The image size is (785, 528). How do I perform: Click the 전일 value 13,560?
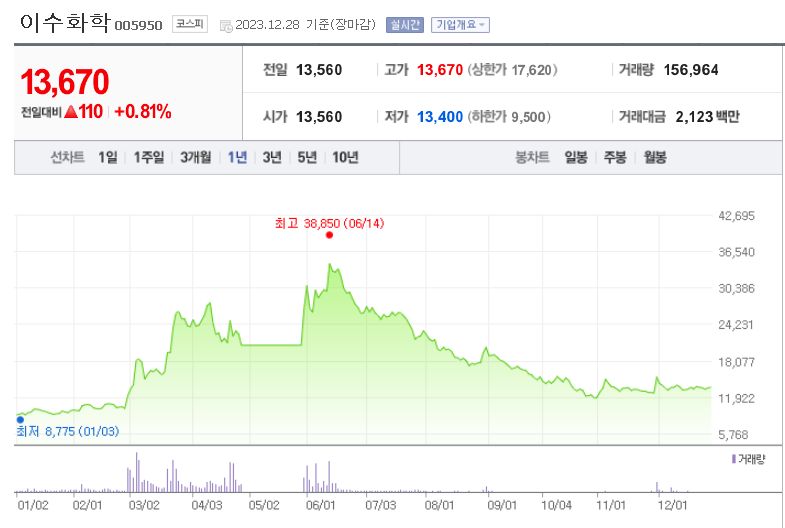click(x=319, y=70)
